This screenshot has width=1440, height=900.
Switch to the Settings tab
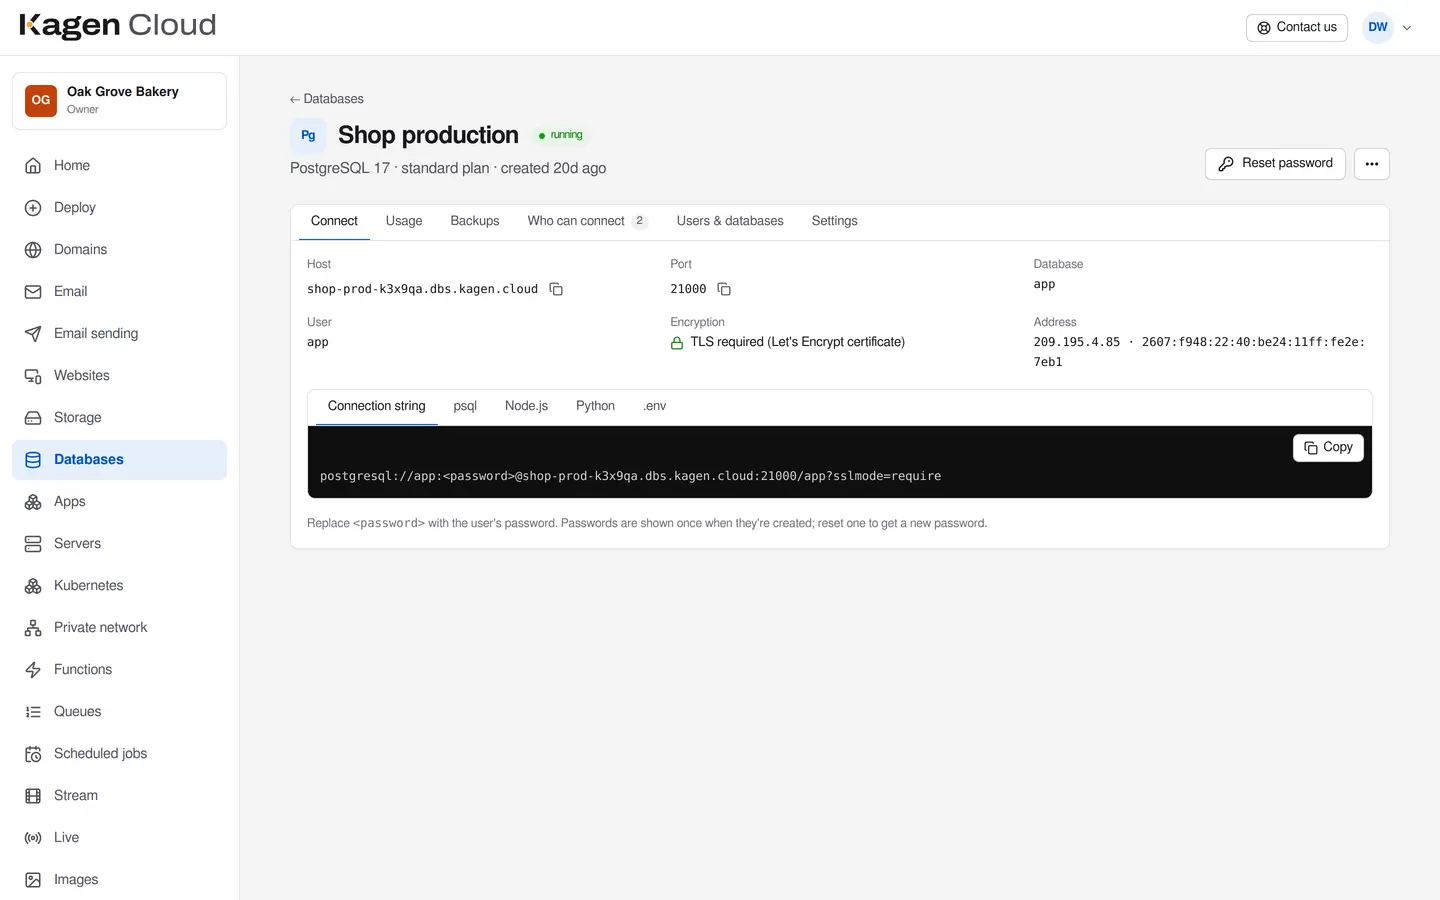click(835, 221)
